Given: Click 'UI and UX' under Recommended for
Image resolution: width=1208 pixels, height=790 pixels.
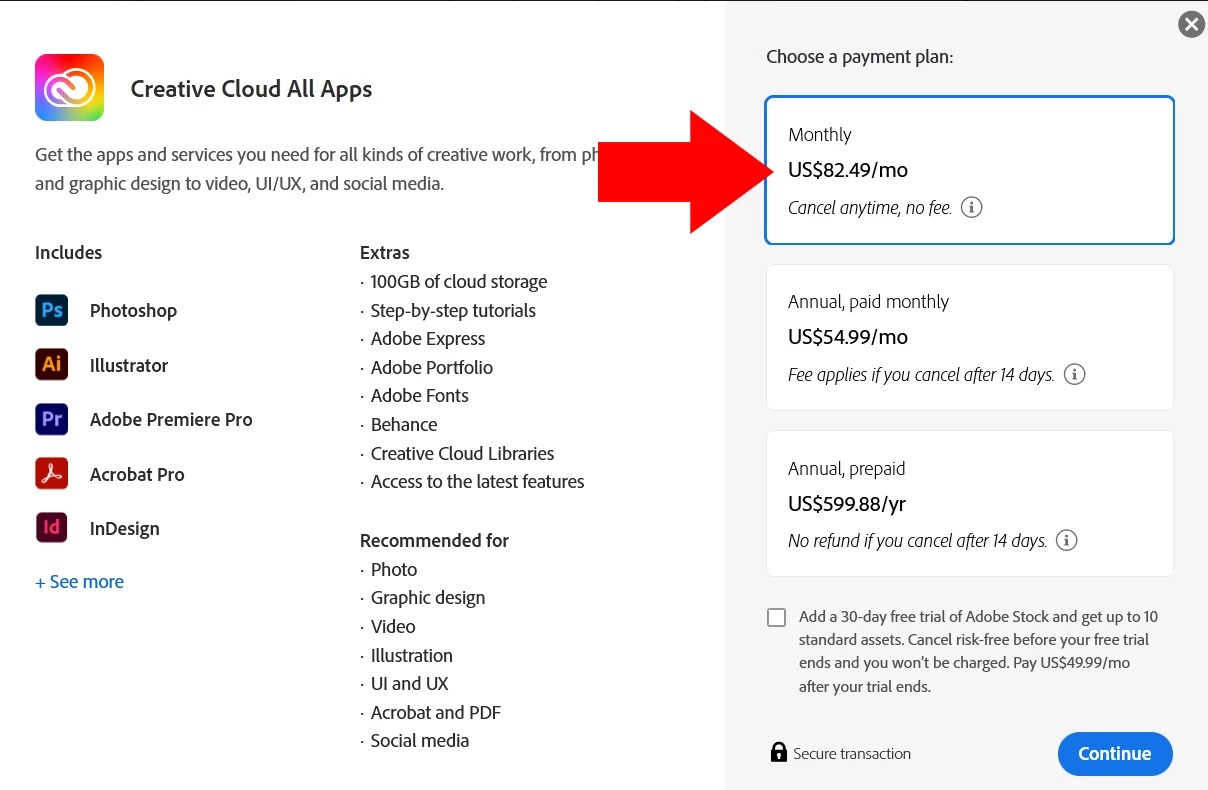Looking at the screenshot, I should (410, 683).
